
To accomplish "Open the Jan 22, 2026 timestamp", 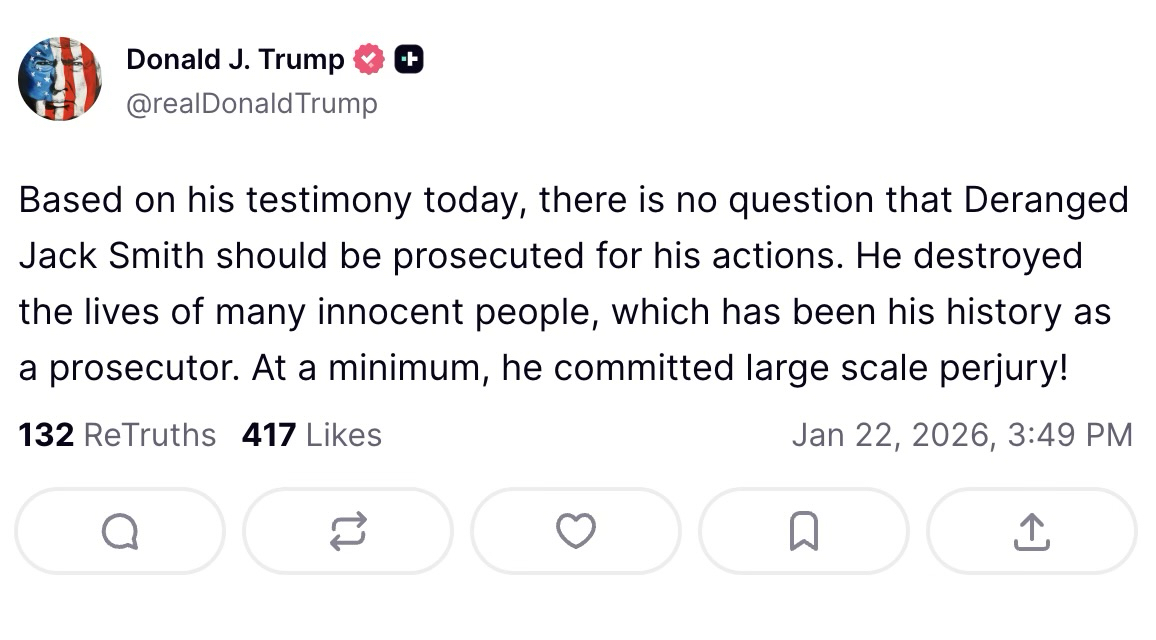I will pyautogui.click(x=961, y=435).
